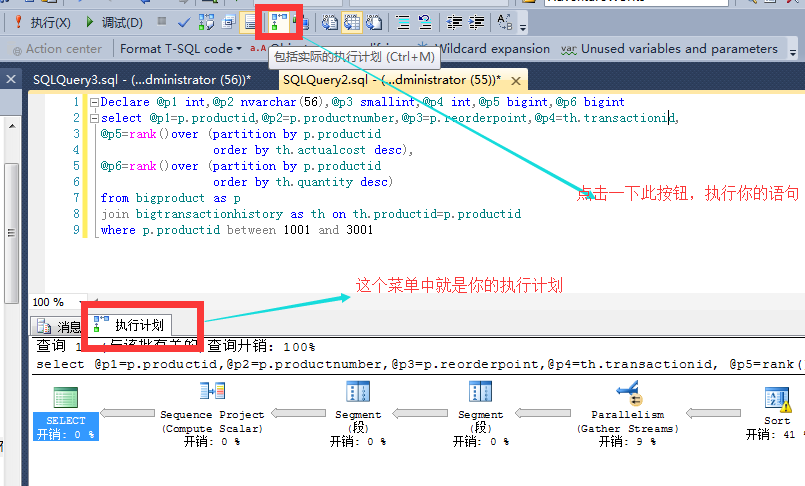Screen dimensions: 805x486
Task: Click the Decrease Indent icon
Action: click(454, 22)
